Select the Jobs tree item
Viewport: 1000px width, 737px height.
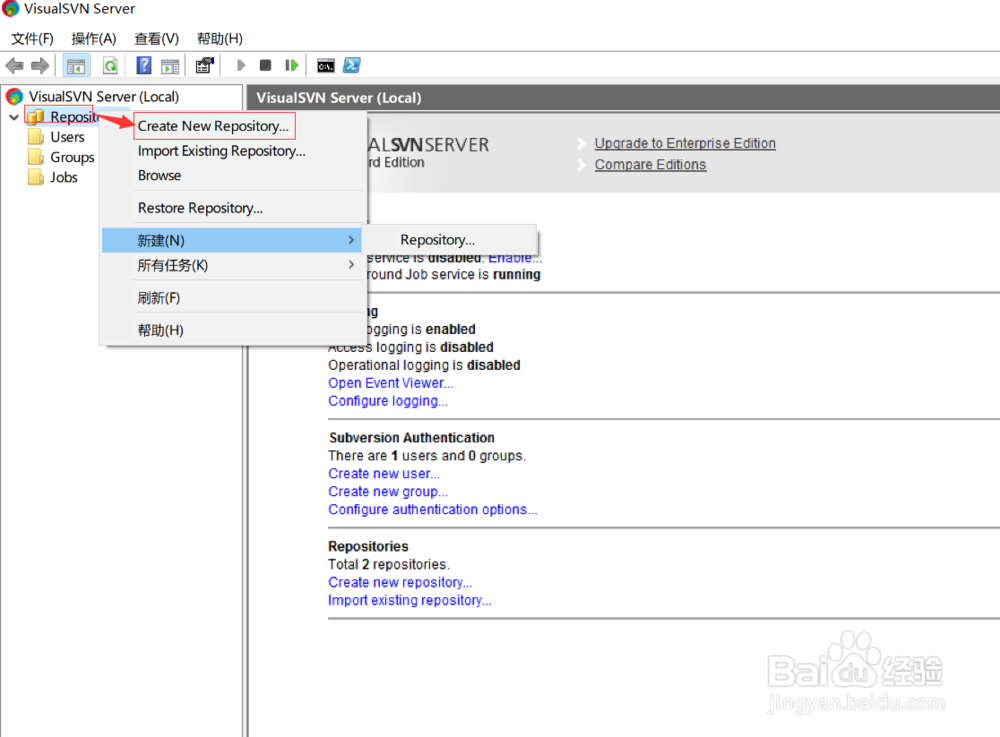pyautogui.click(x=64, y=177)
